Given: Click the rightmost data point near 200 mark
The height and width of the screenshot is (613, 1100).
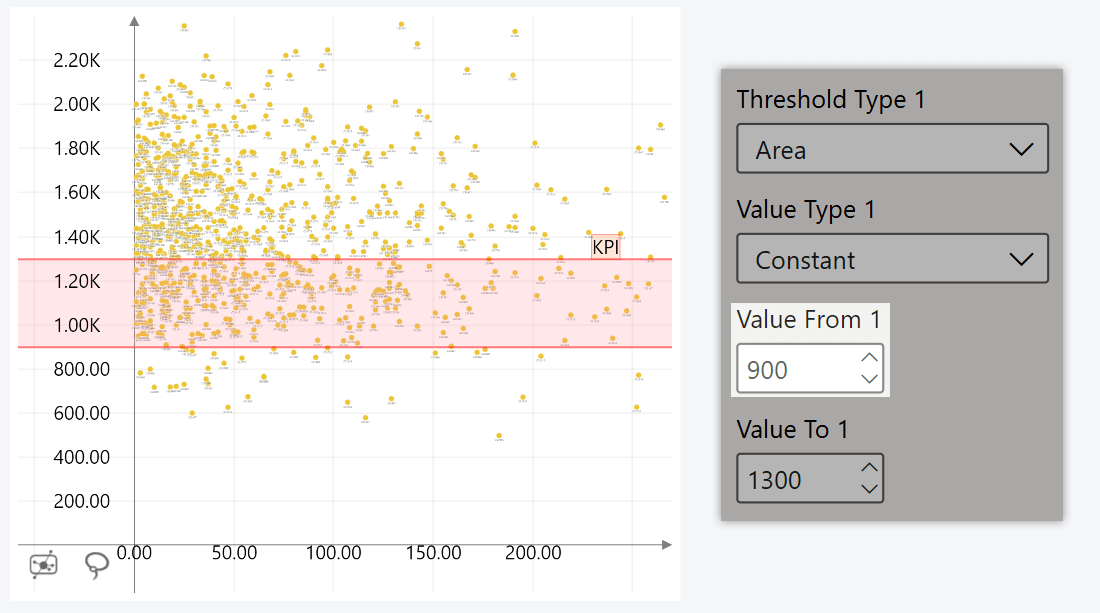Looking at the screenshot, I should [662, 198].
